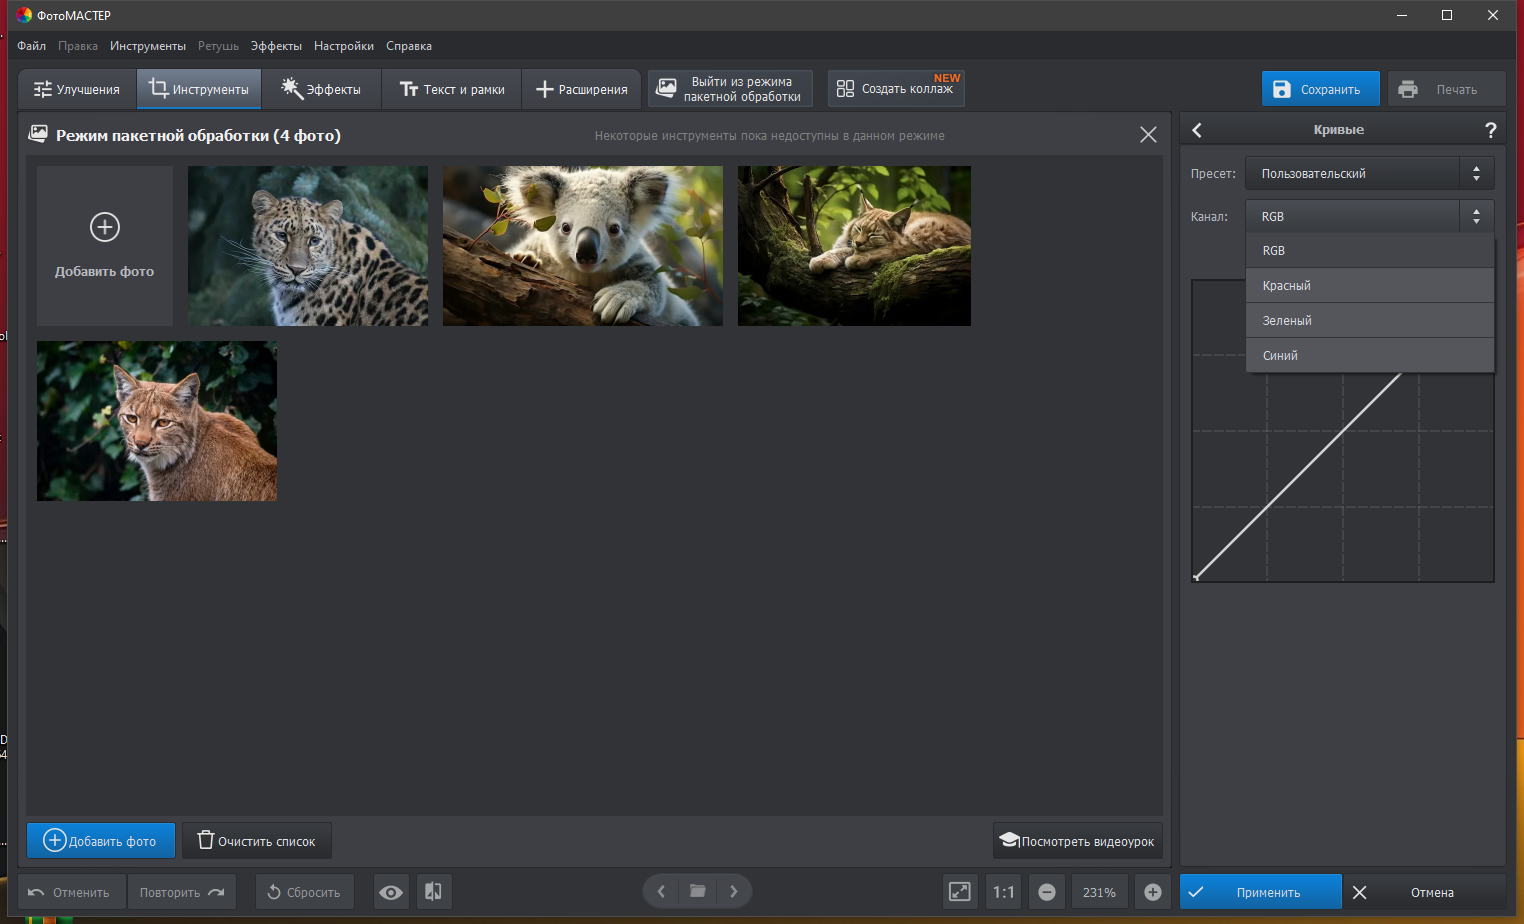Zoom out with the minus icon
The width and height of the screenshot is (1524, 924).
pos(1047,892)
